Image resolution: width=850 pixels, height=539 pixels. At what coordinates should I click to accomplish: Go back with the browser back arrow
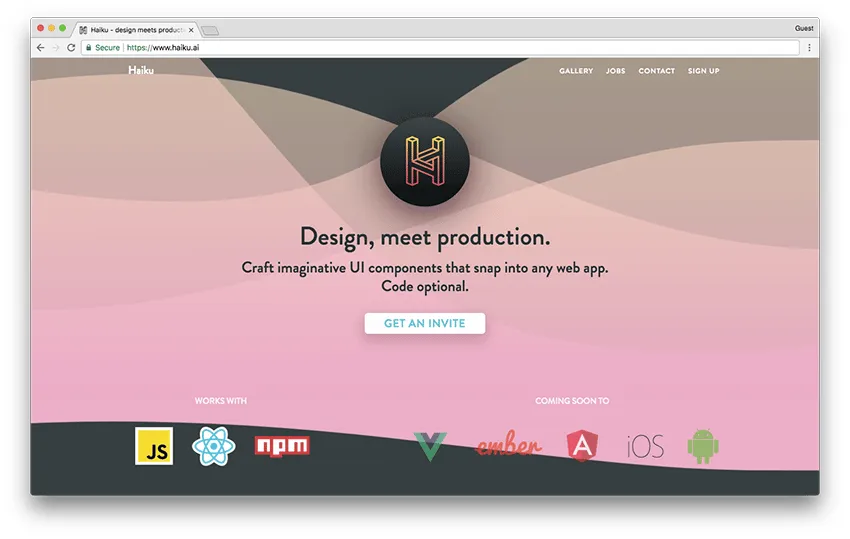coord(41,48)
